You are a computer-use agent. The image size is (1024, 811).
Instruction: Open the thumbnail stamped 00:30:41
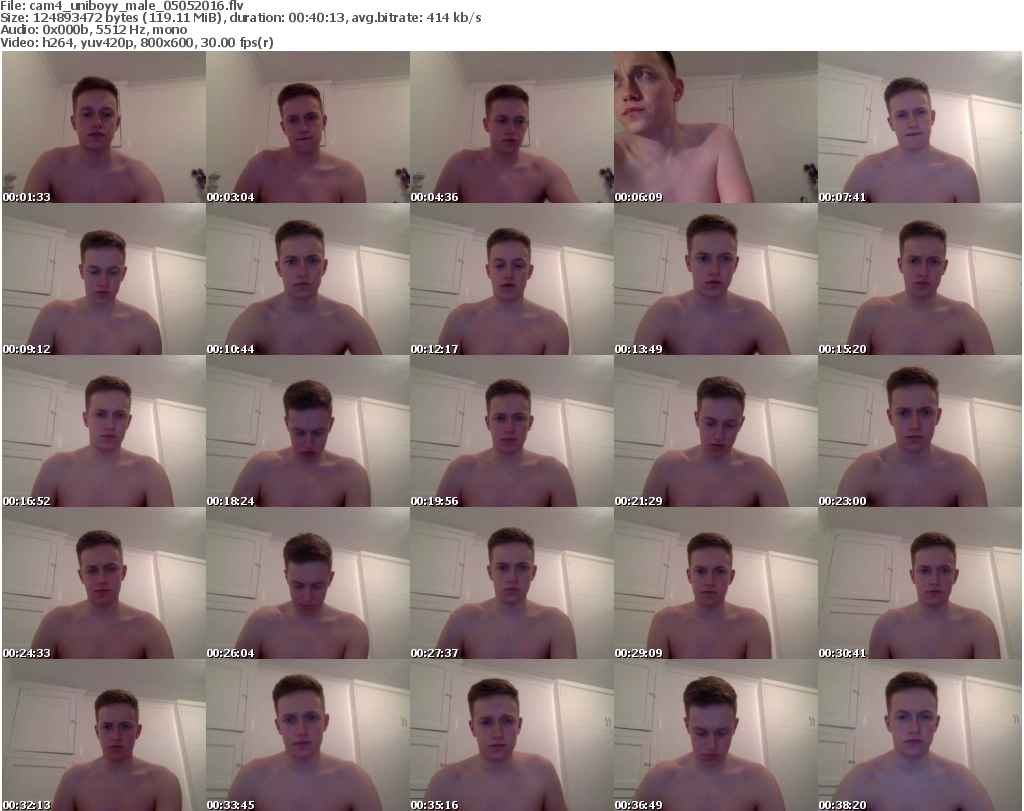[920, 583]
